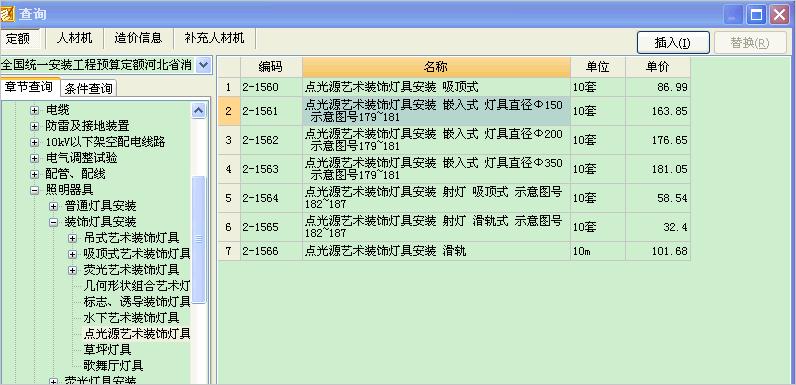Expand the 吸顶式艺术装饰灯具 node
The image size is (796, 385).
(x=73, y=254)
